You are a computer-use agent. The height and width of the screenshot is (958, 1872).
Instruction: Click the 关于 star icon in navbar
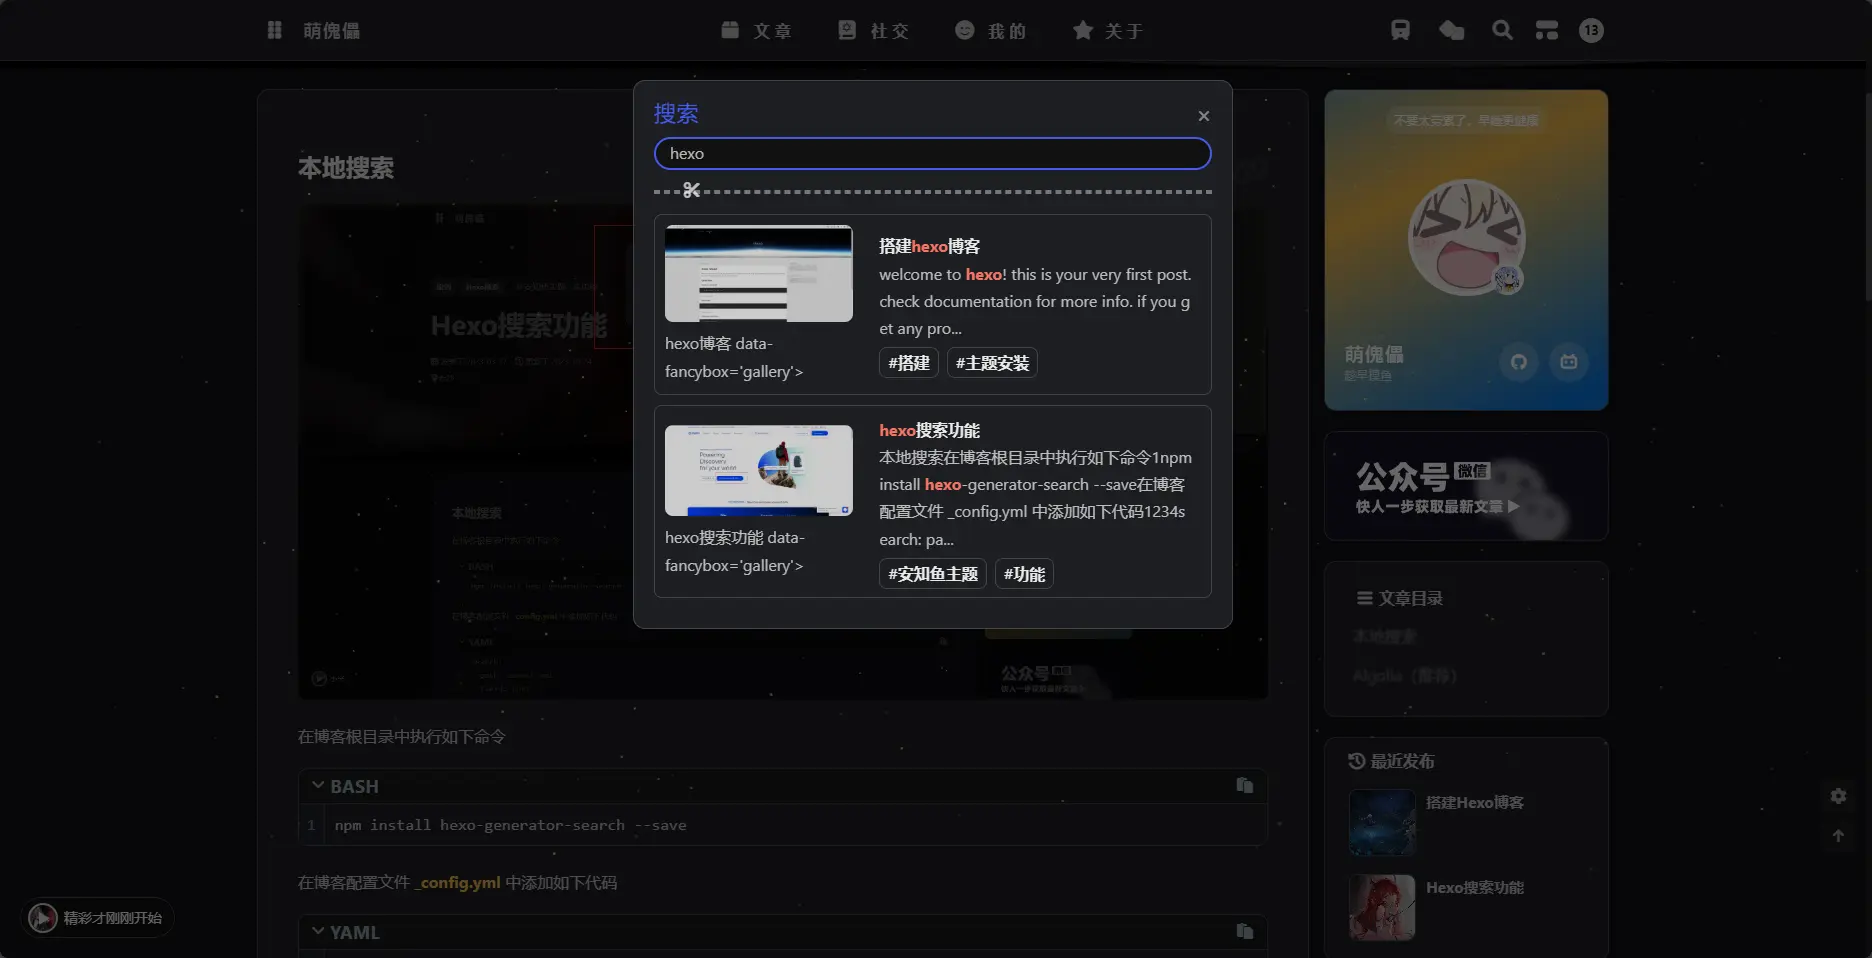pyautogui.click(x=1082, y=30)
